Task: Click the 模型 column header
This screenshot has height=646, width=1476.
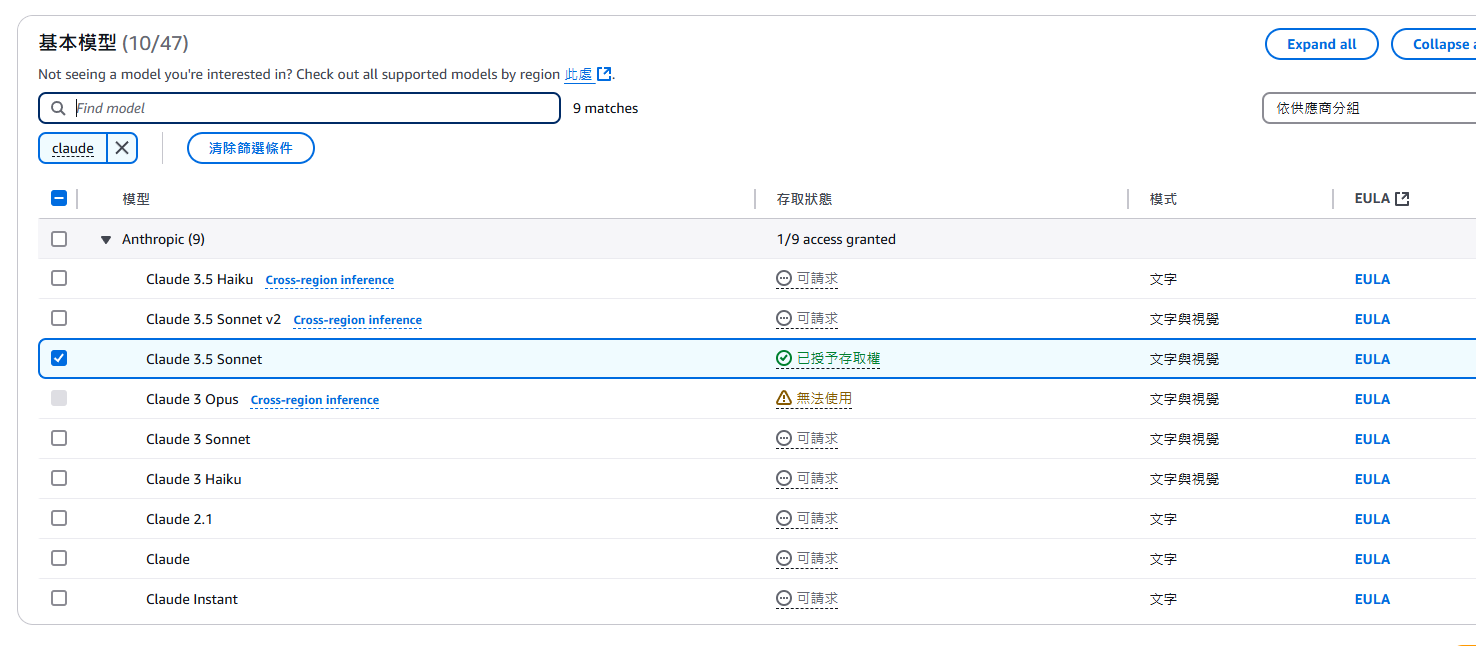Action: point(136,199)
